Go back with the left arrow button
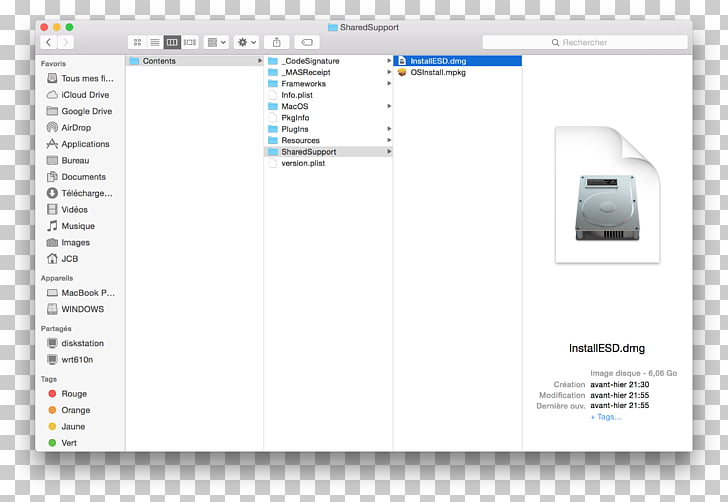Viewport: 728px width, 502px height. click(48, 42)
